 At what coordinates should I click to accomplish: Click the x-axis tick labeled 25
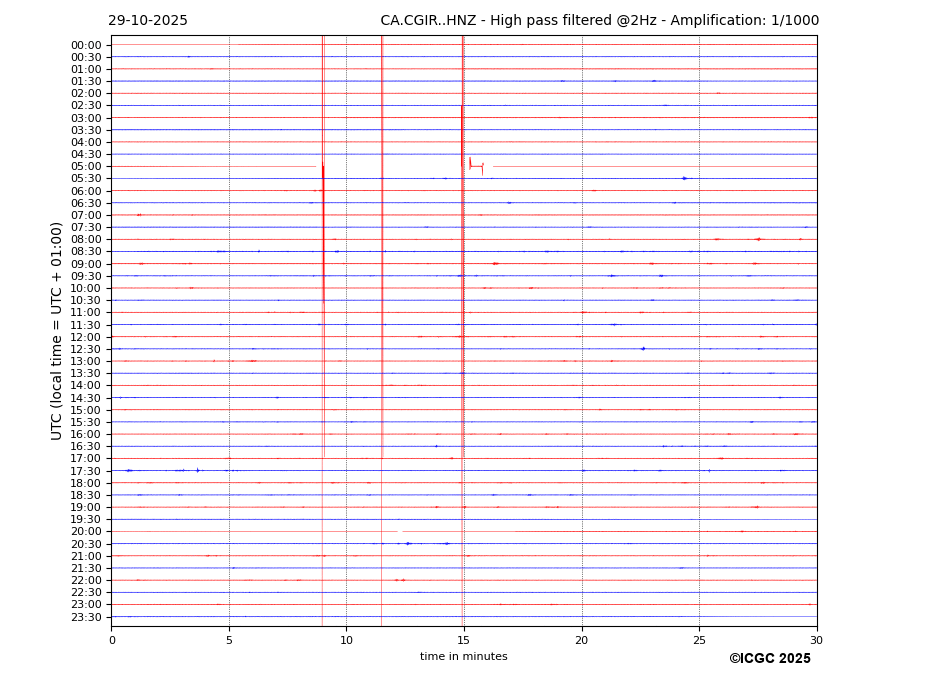click(x=699, y=640)
